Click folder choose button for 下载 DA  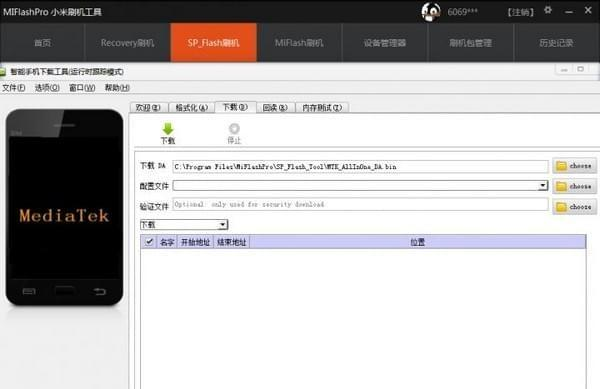[574, 166]
